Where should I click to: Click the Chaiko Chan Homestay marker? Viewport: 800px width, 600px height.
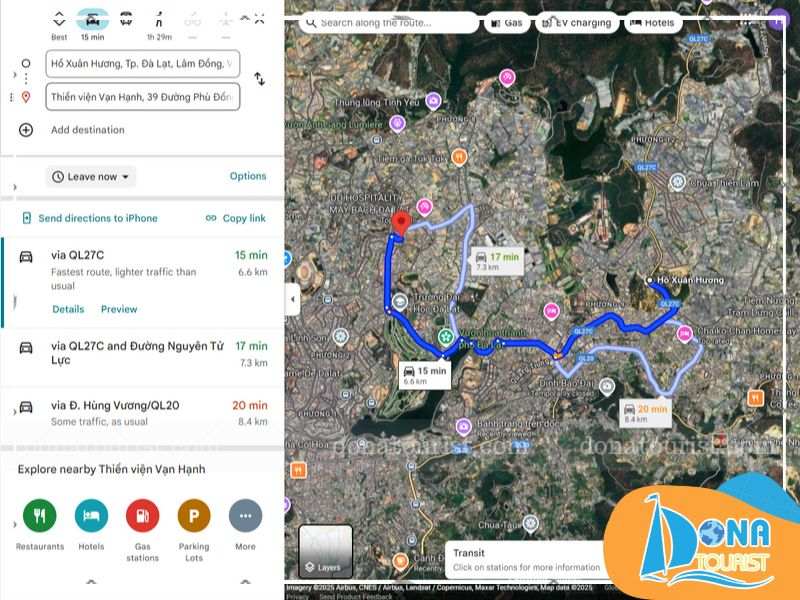[x=684, y=334]
